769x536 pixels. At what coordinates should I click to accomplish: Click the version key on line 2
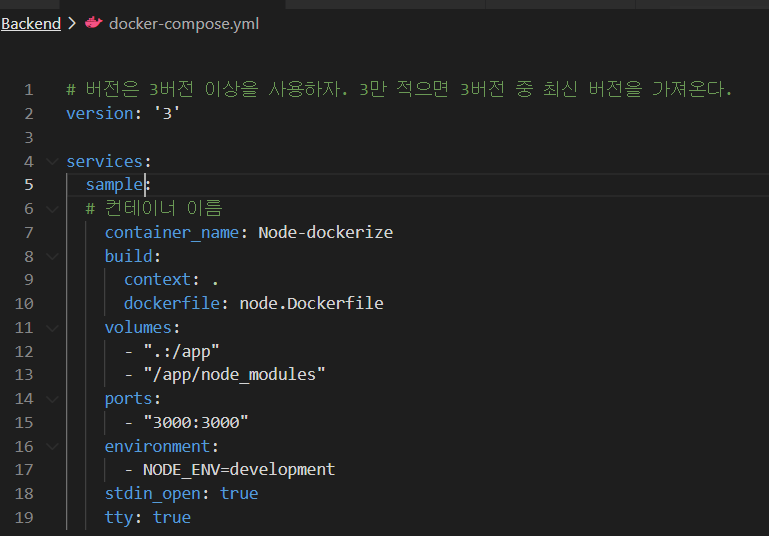tap(100, 114)
